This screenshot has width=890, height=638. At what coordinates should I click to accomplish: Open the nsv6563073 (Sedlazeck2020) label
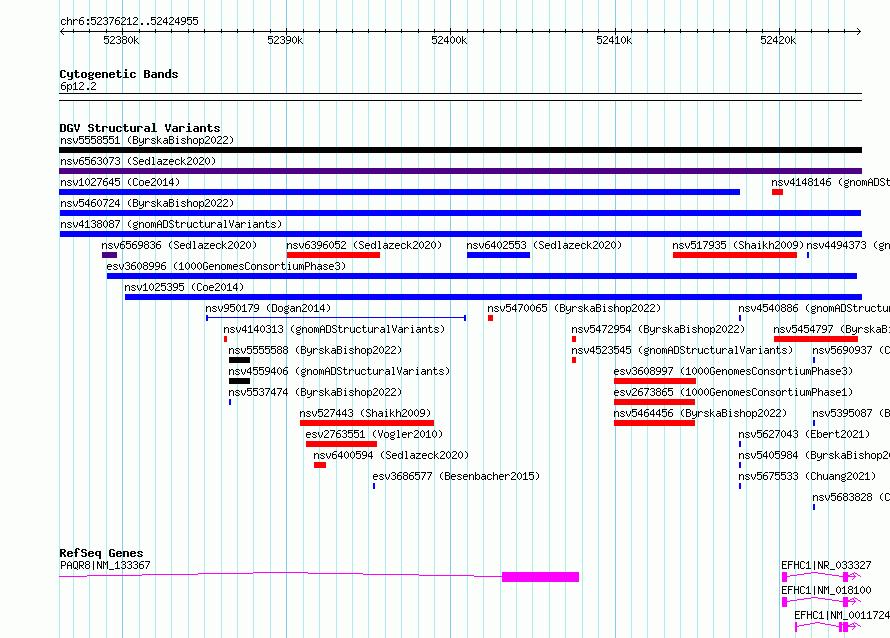[138, 161]
